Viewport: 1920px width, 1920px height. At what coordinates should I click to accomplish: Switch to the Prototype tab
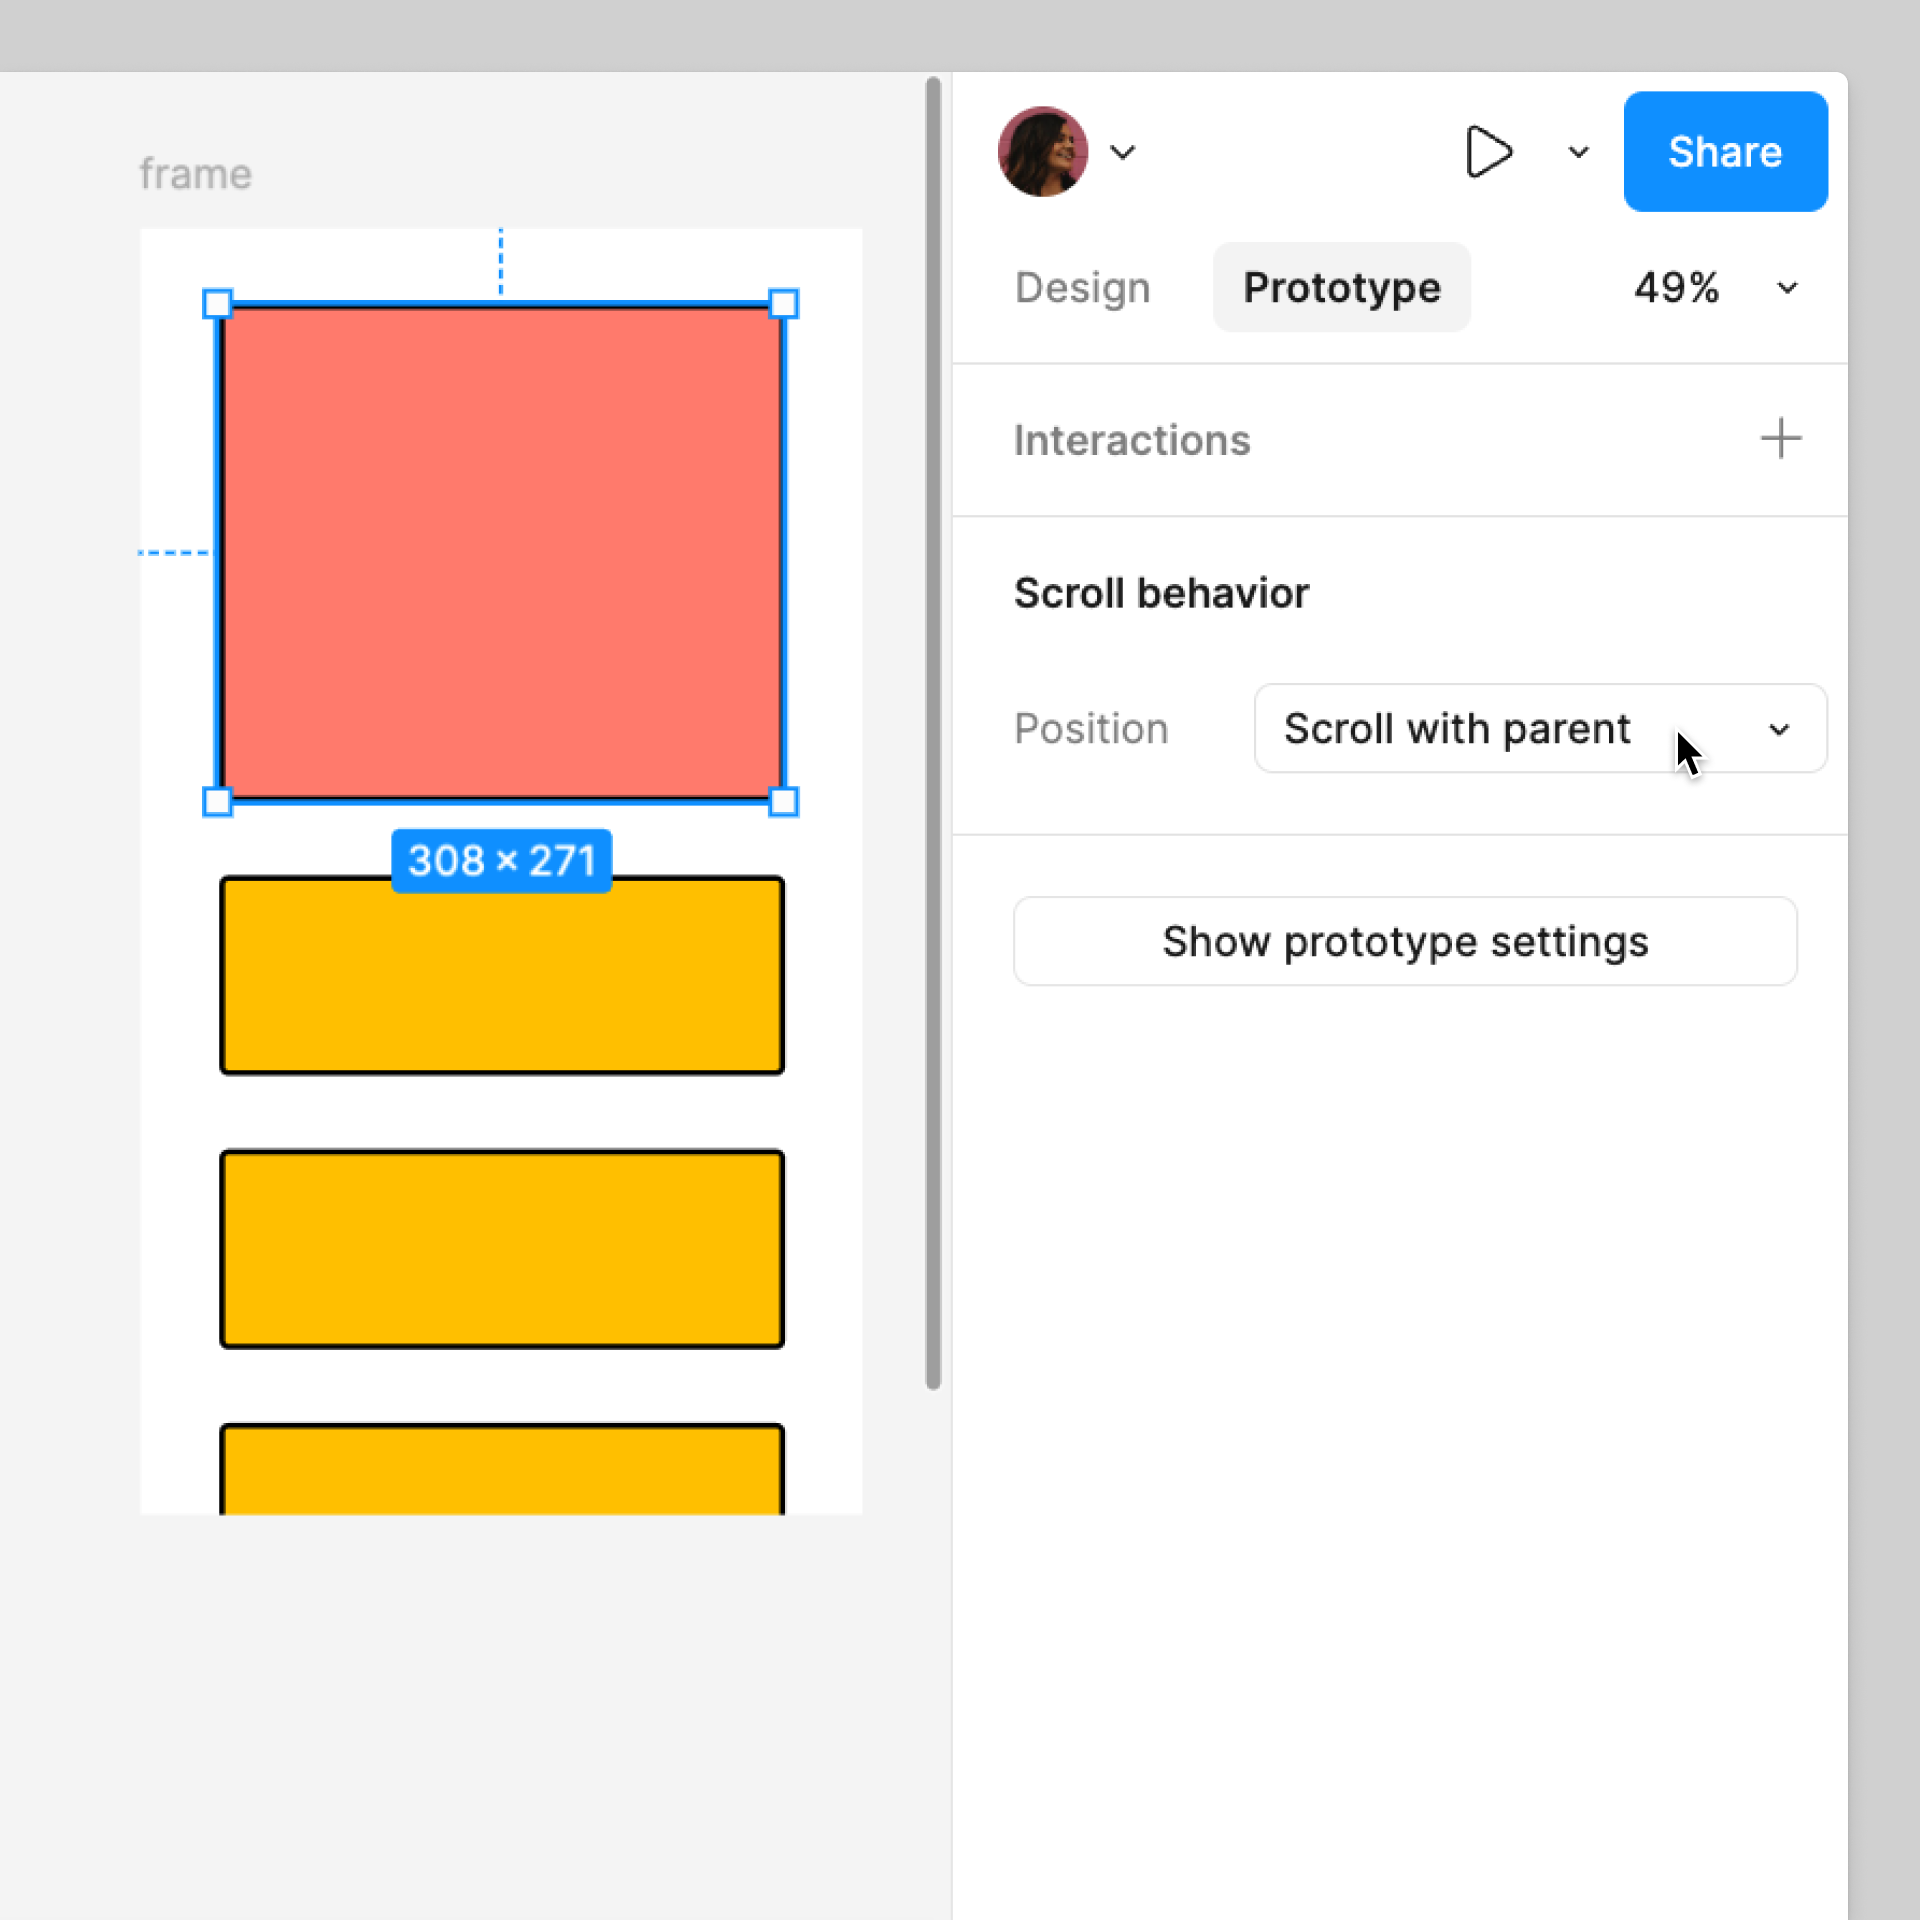coord(1340,287)
